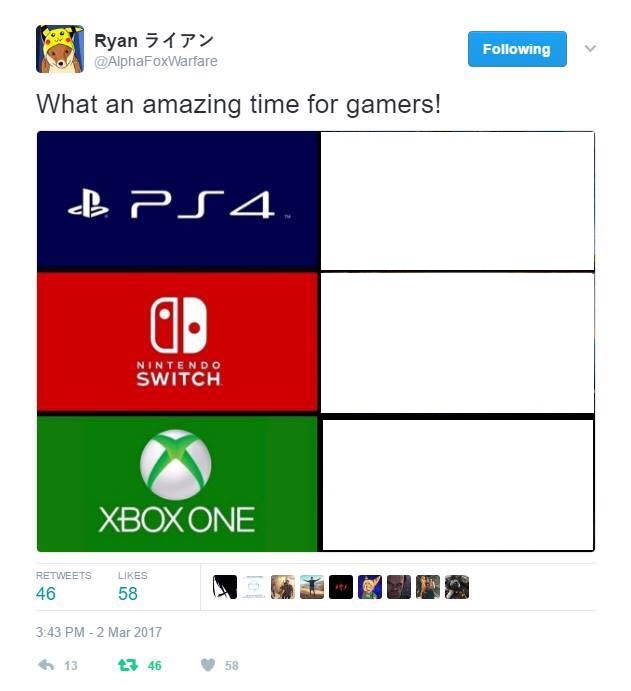Click the reply arrow icon
The width and height of the screenshot is (631, 691).
(x=46, y=665)
